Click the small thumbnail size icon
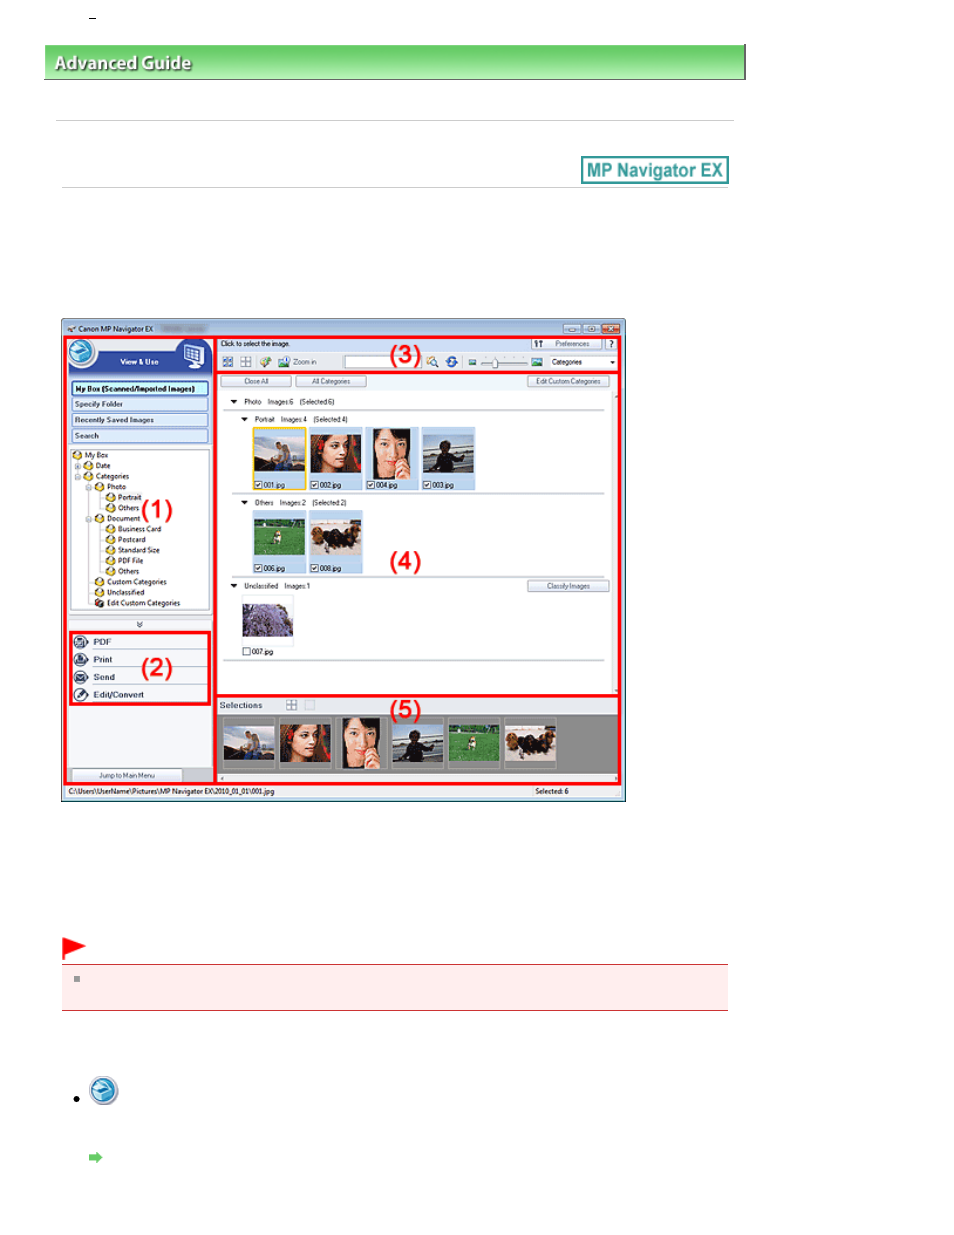 [472, 362]
